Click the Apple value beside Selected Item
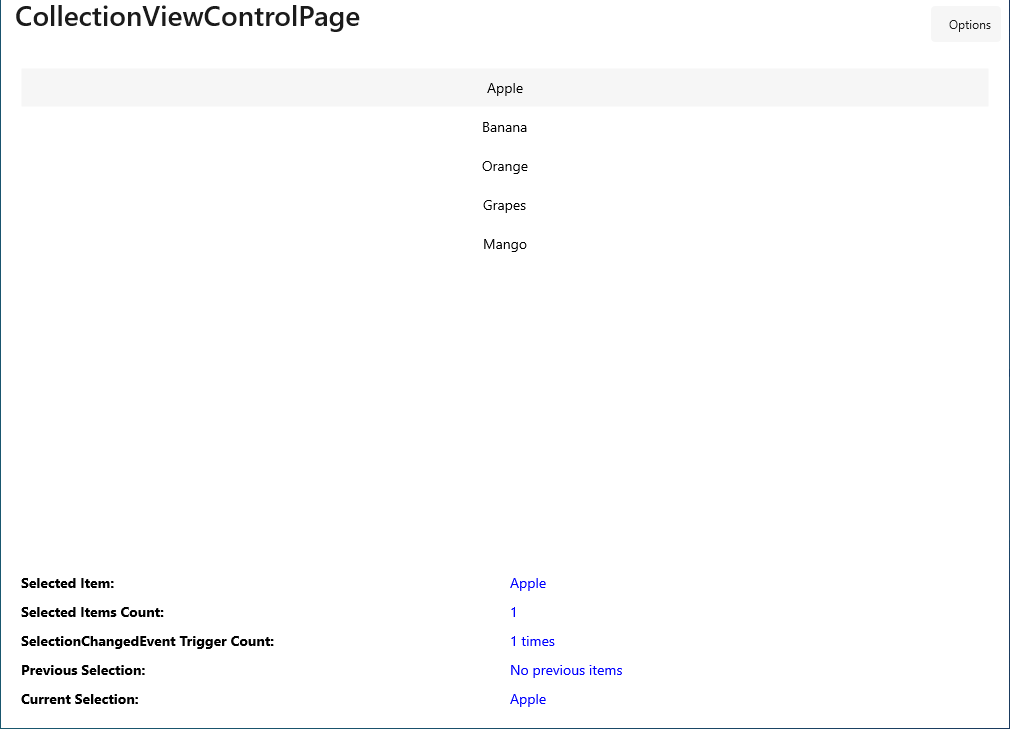The width and height of the screenshot is (1010, 729). click(528, 583)
